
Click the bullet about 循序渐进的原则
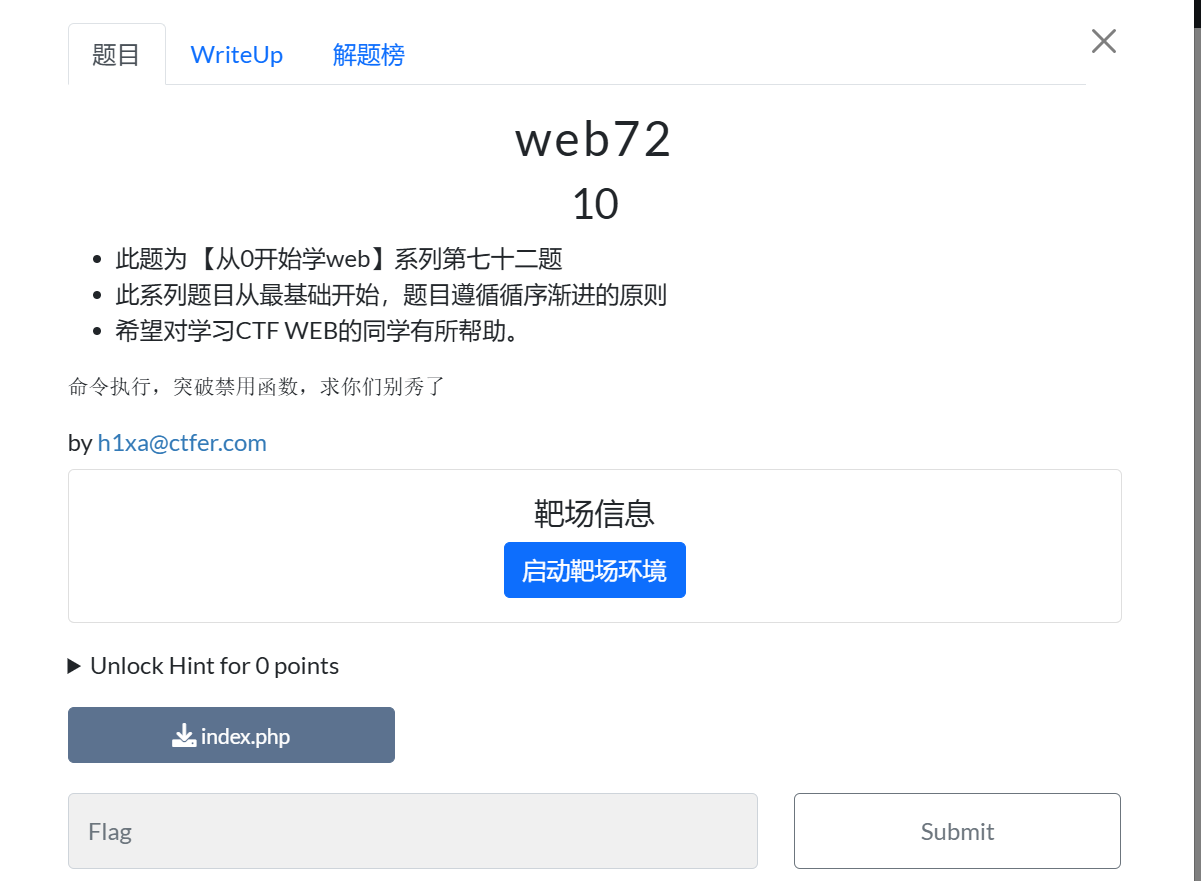[391, 295]
